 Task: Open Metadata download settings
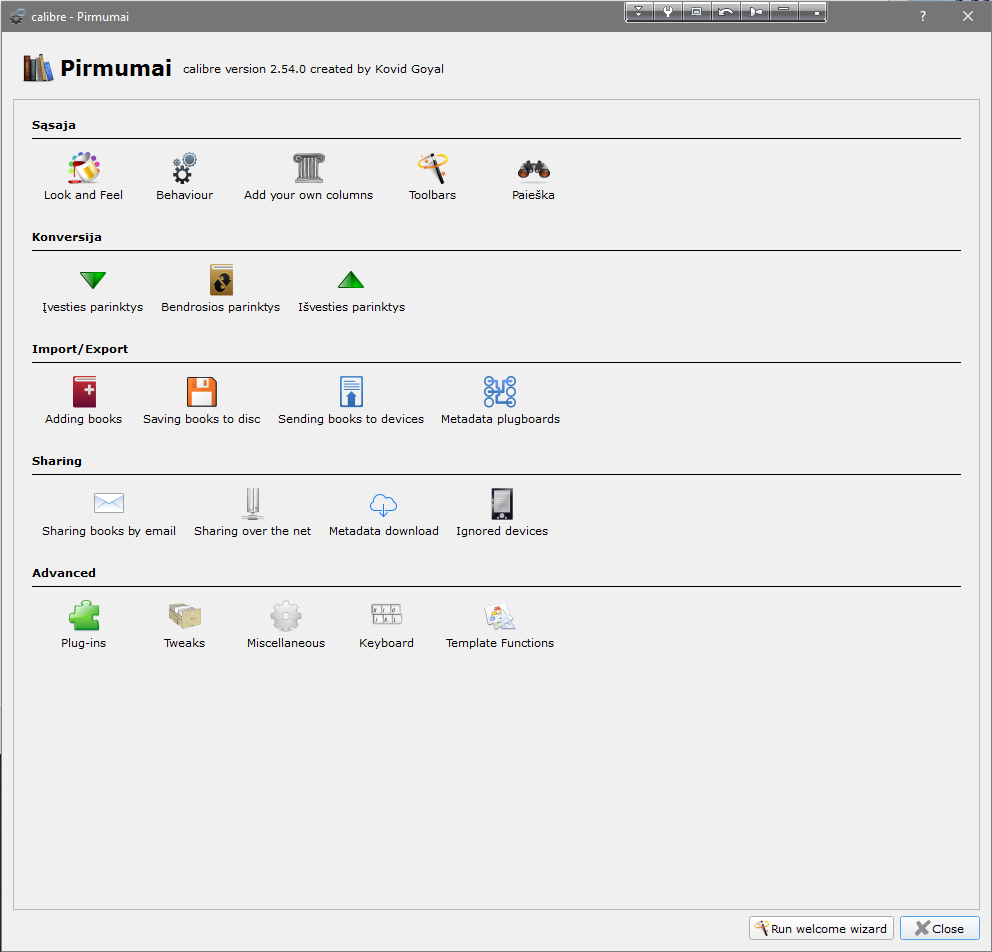click(x=383, y=512)
